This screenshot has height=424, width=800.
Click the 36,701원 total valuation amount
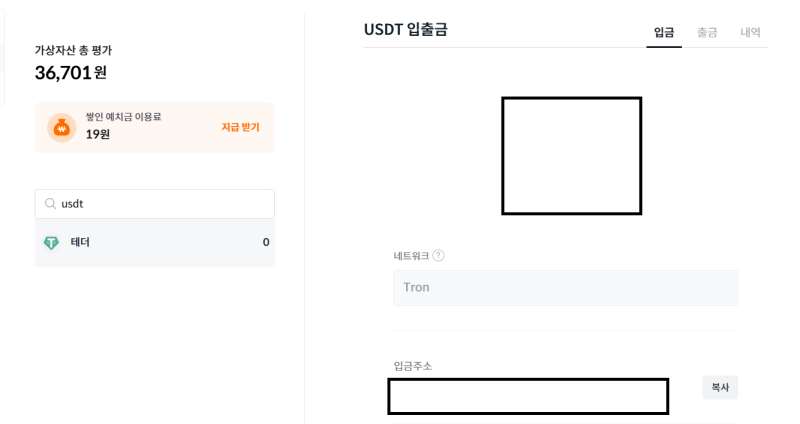(x=71, y=73)
